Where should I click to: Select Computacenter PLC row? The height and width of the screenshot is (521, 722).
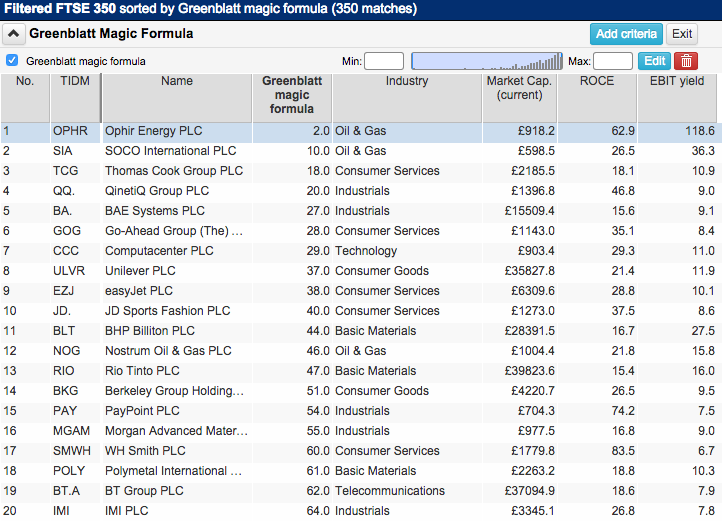click(361, 251)
